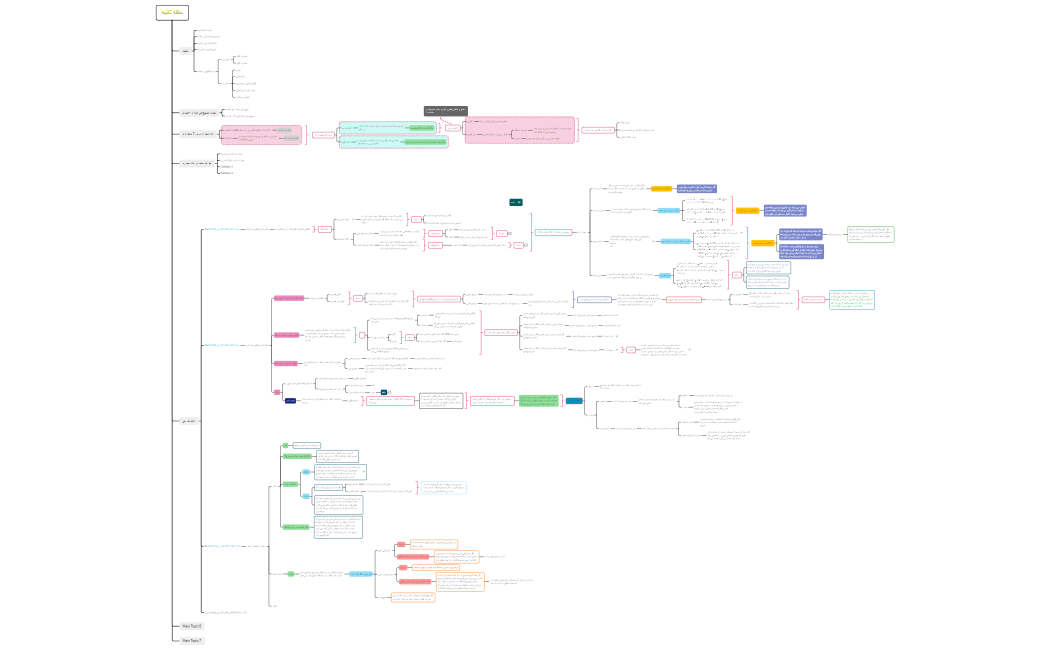1050x650 pixels.
Task: Click the topmost small green label node
Action: [285, 445]
